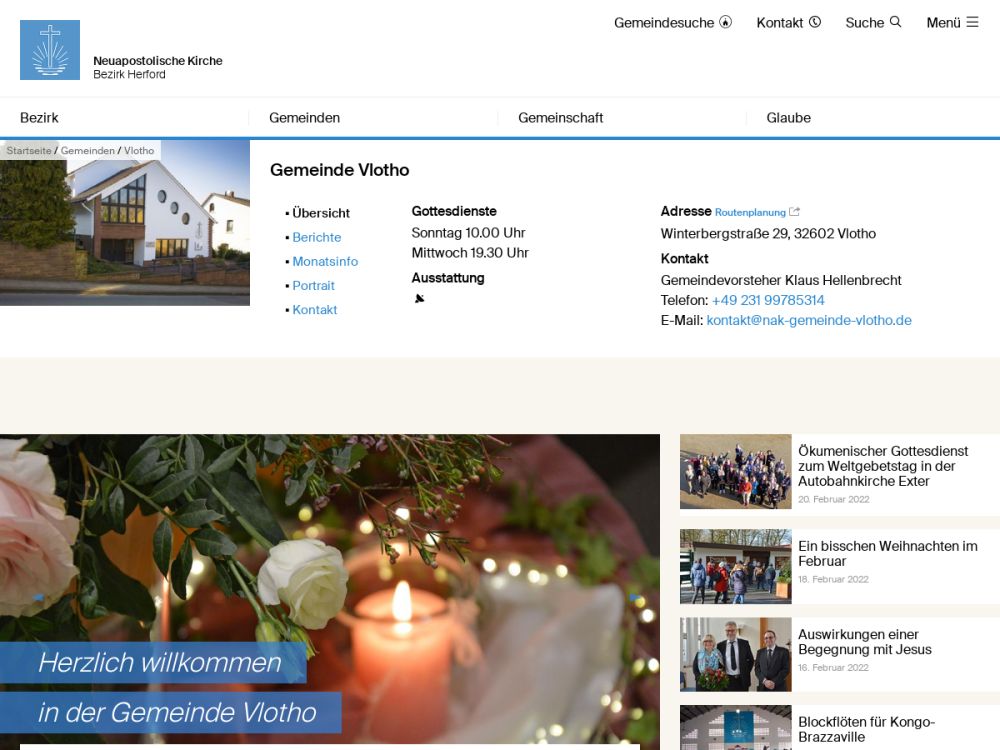The height and width of the screenshot is (750, 1000).
Task: Open the hamburger Menü icon
Action: pyautogui.click(x=972, y=22)
